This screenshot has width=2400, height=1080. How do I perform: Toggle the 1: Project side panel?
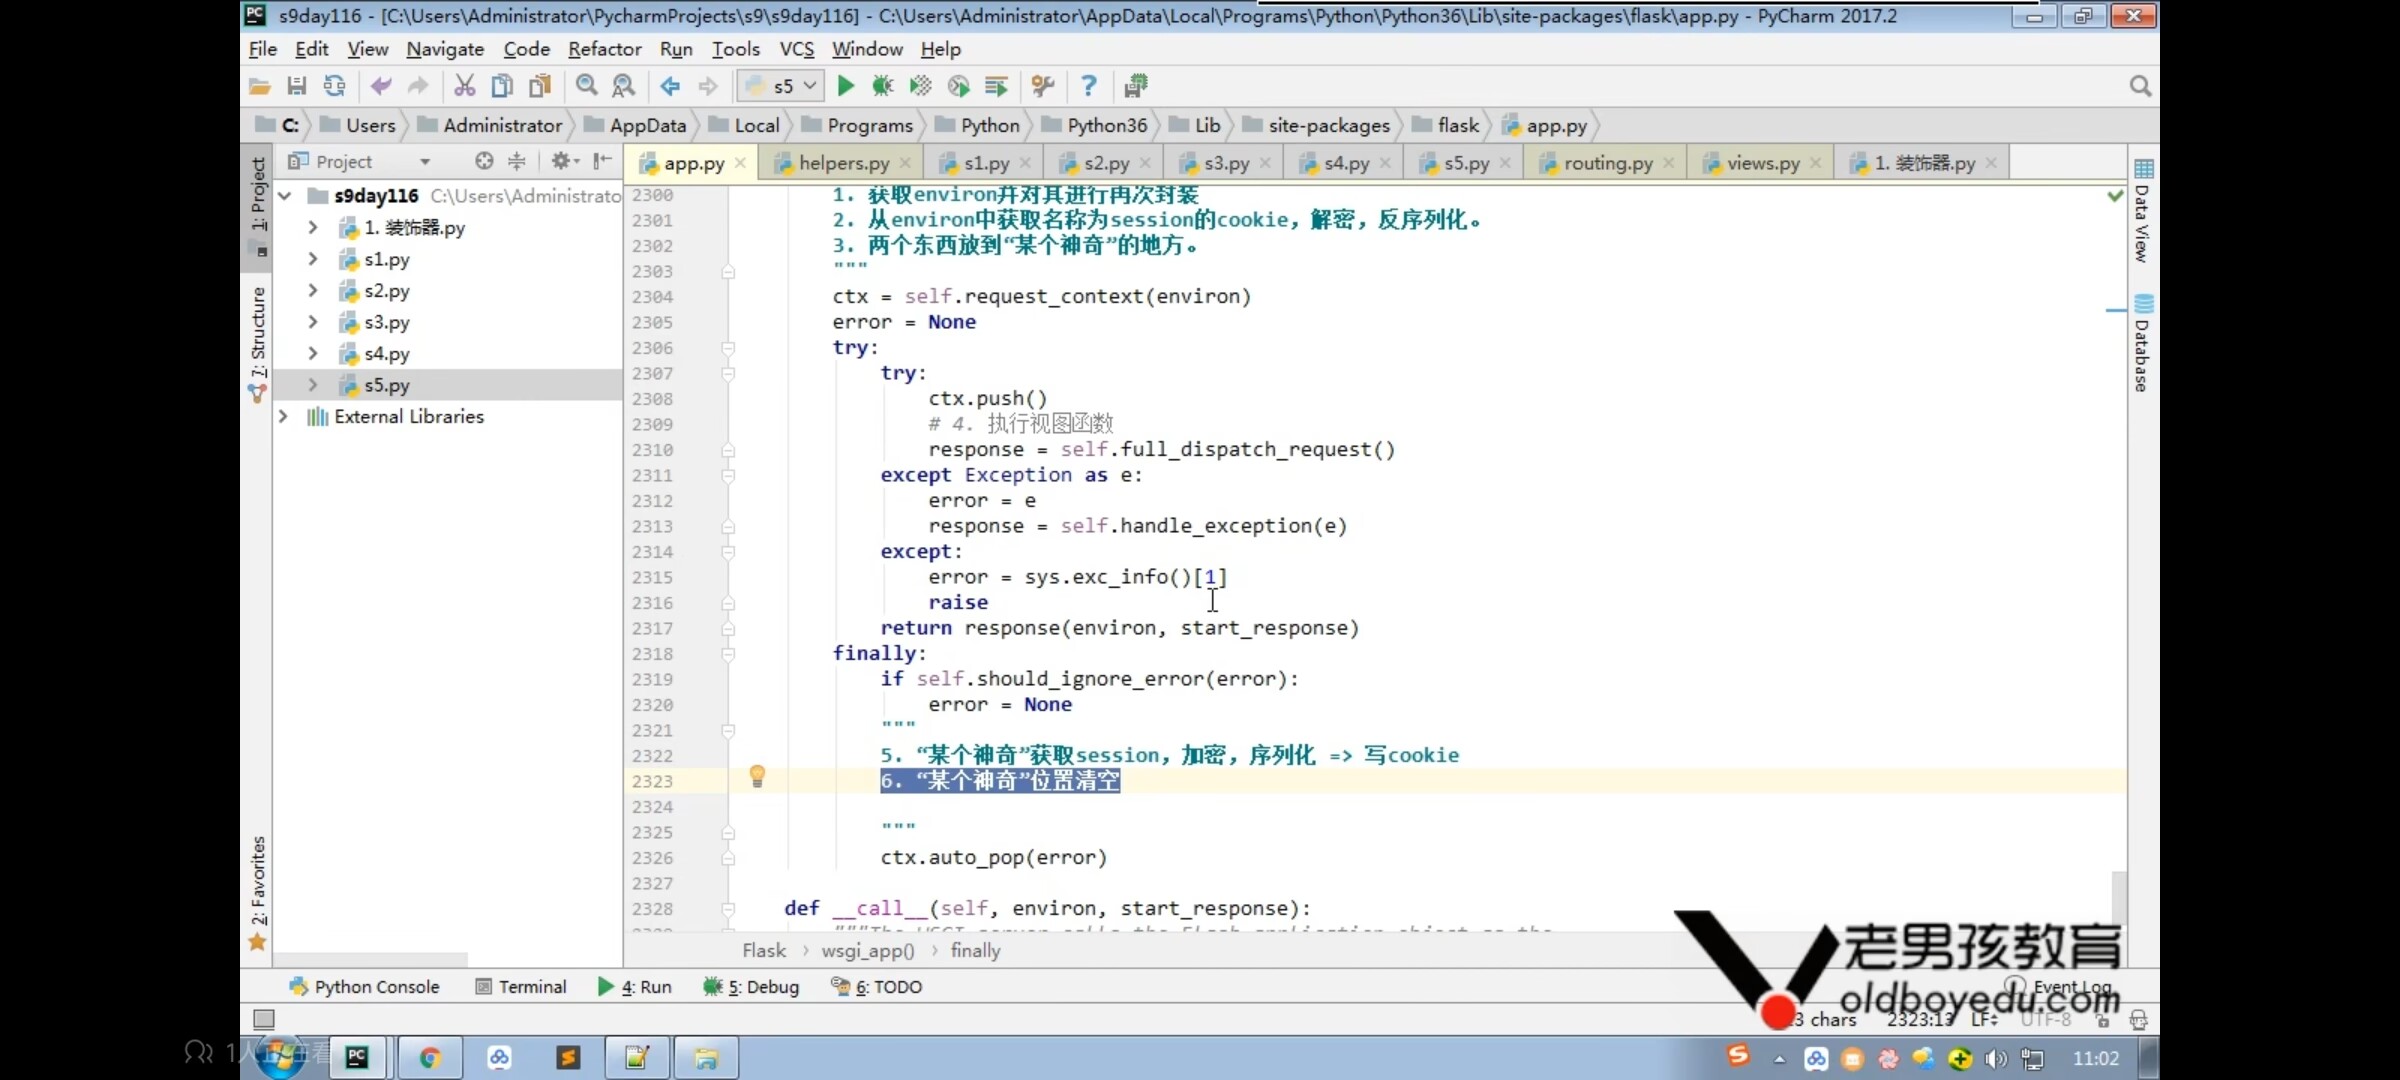[258, 195]
